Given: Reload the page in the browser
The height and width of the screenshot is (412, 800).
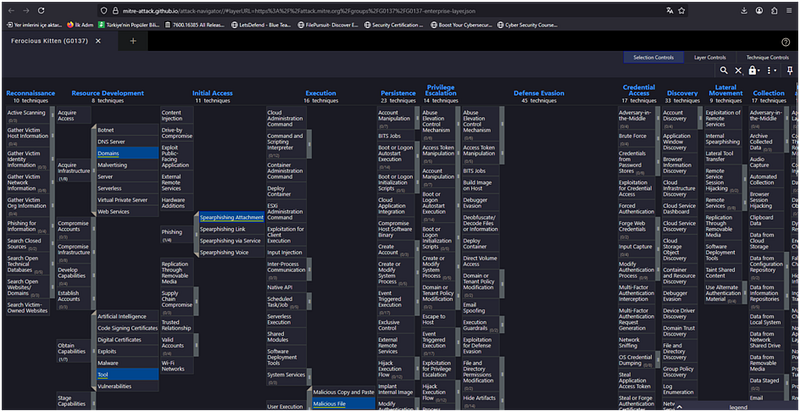Looking at the screenshot, I should 41,10.
